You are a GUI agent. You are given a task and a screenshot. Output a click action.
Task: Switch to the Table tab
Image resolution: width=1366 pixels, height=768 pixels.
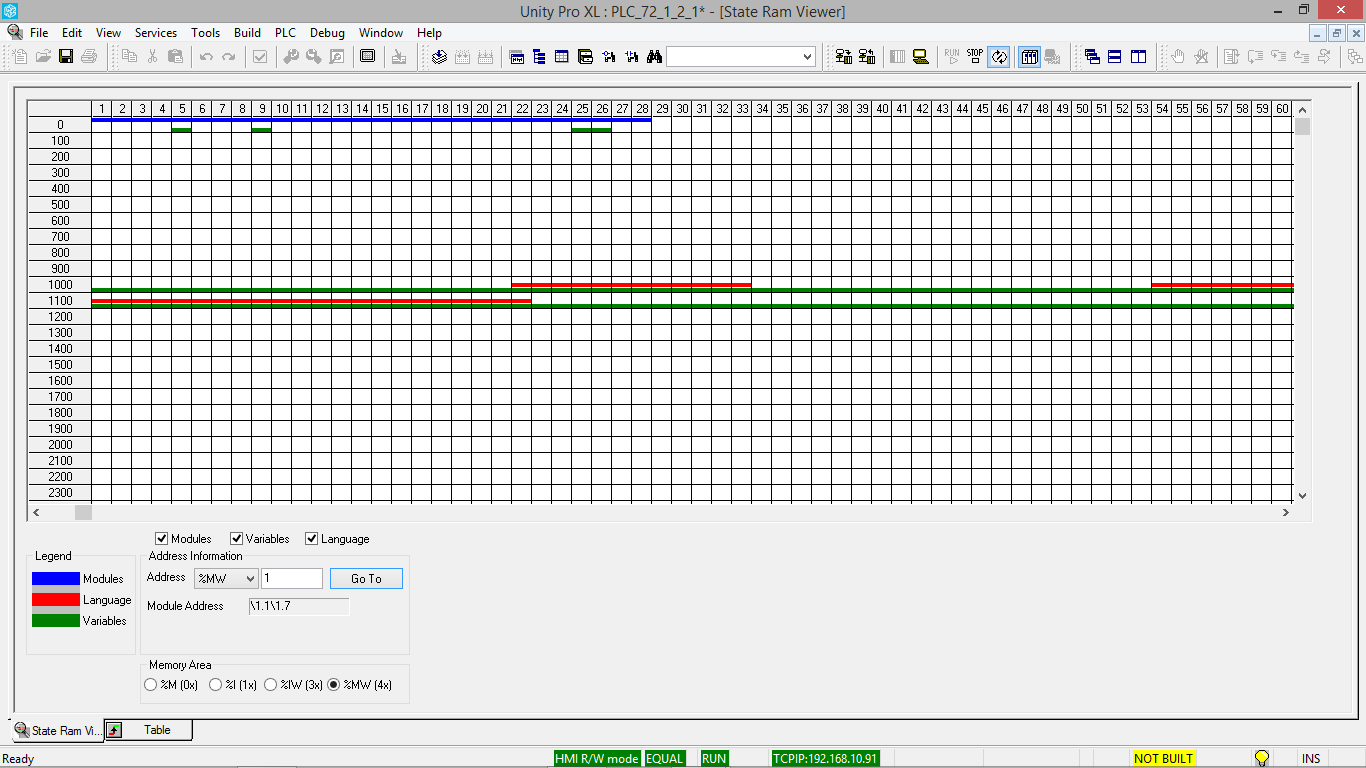coord(155,730)
